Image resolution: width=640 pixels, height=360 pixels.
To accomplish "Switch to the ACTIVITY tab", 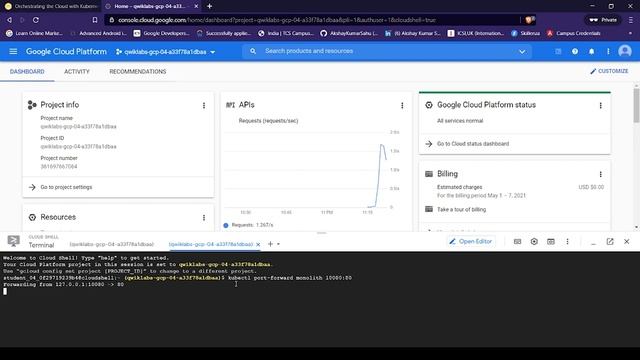I will point(77,71).
